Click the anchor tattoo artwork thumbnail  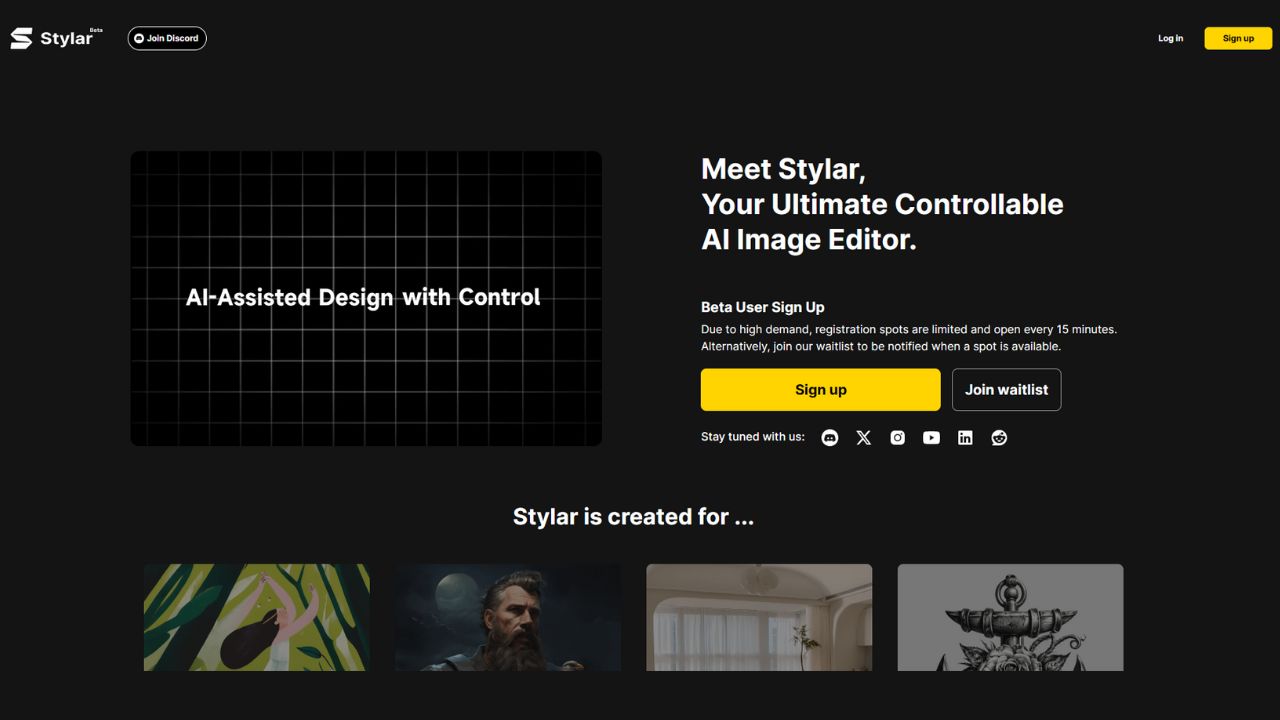click(1010, 617)
